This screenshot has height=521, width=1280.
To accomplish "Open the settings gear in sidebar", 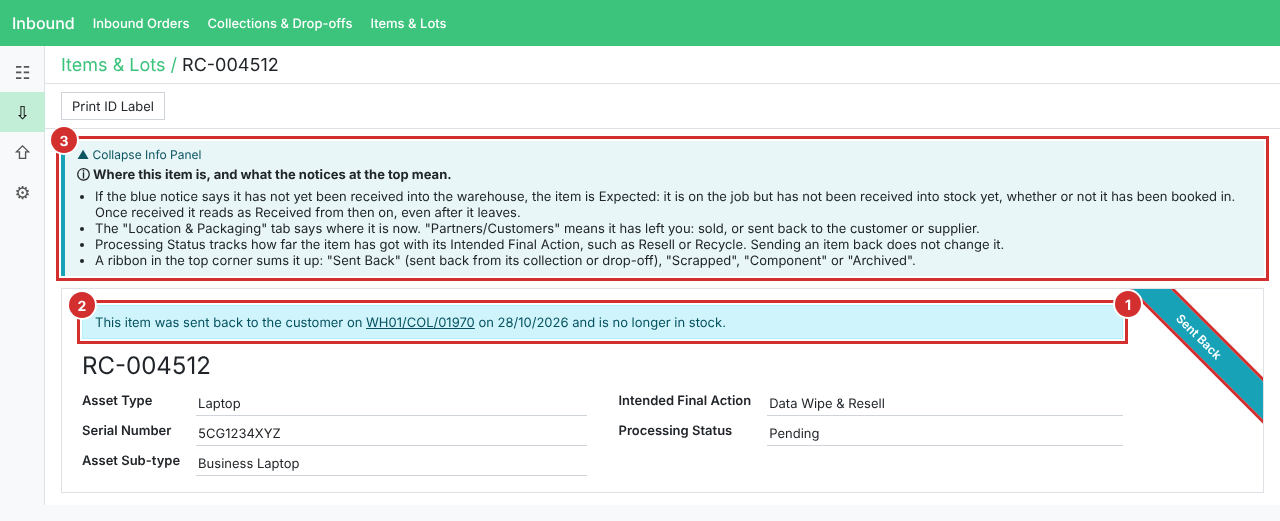I will [22, 192].
